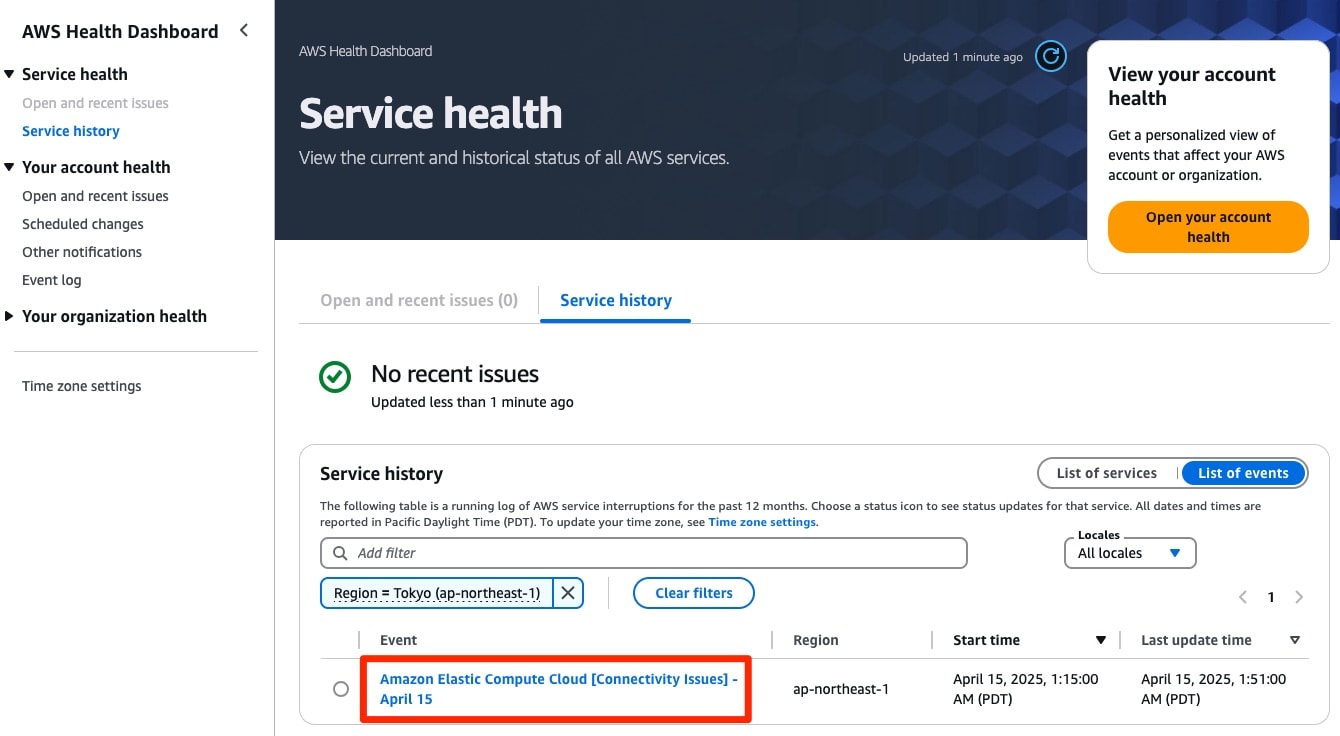
Task: Refresh the service health data
Action: [x=1050, y=56]
